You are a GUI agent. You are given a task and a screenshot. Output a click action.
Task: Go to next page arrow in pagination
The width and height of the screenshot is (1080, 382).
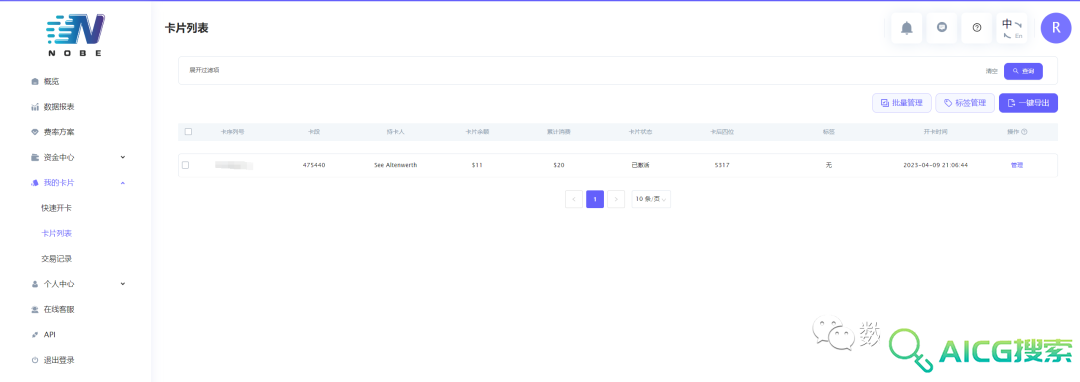click(x=616, y=199)
